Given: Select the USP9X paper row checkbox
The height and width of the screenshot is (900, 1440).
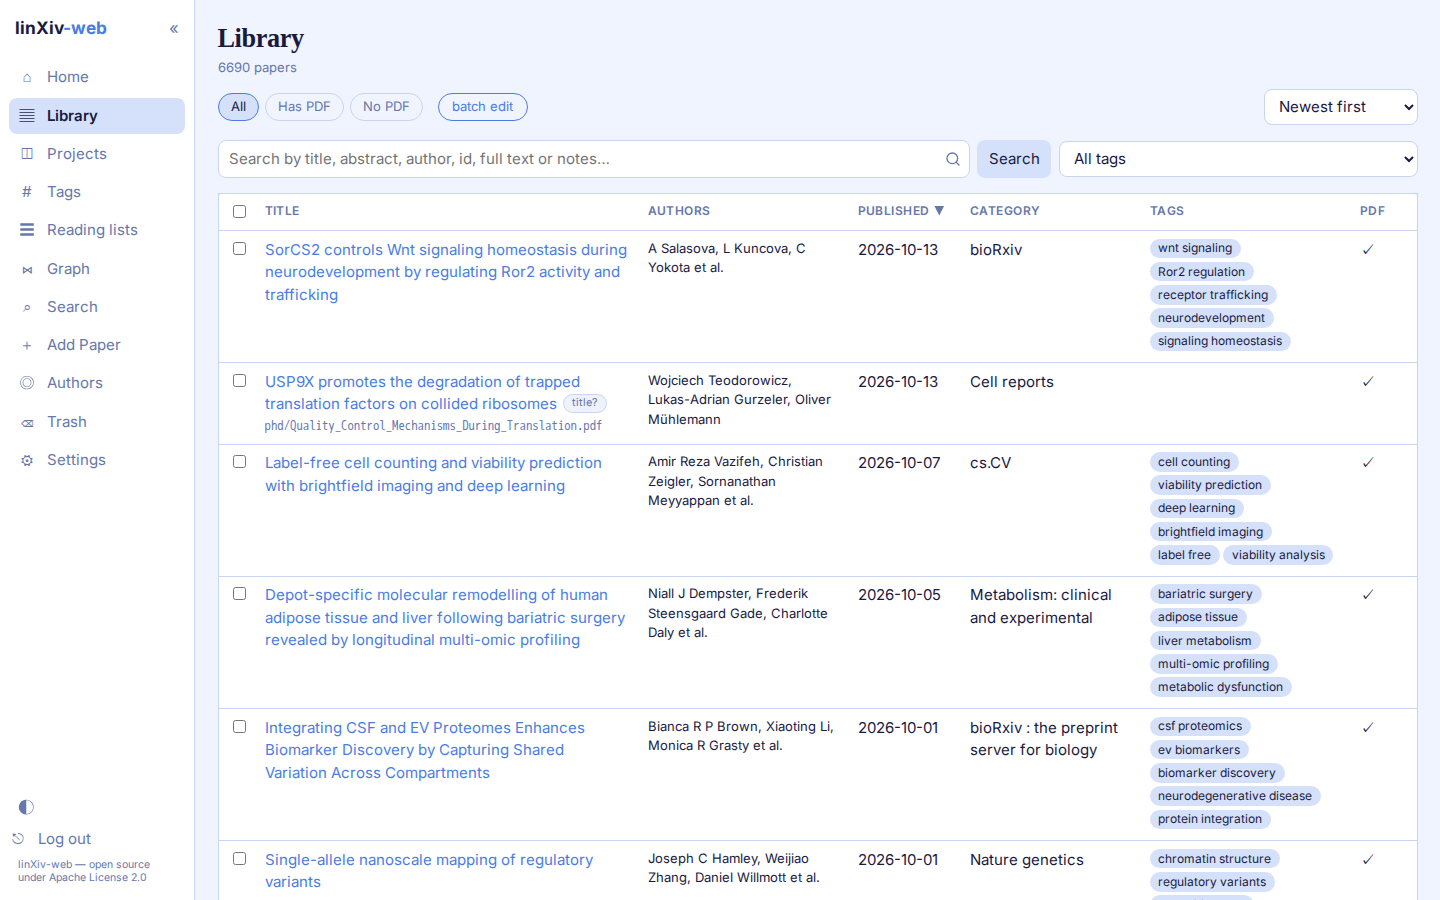Looking at the screenshot, I should point(239,380).
